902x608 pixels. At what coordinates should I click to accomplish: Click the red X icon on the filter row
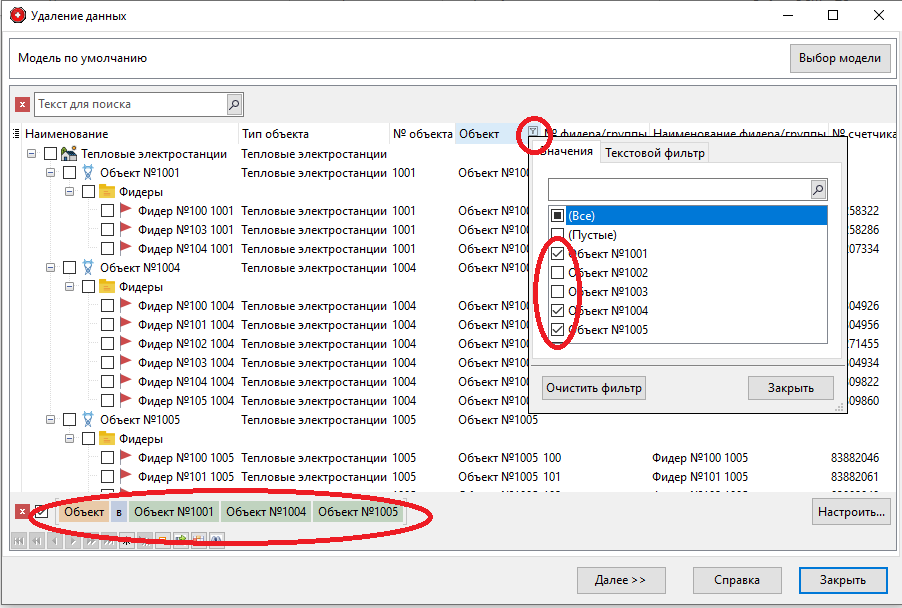point(20,511)
